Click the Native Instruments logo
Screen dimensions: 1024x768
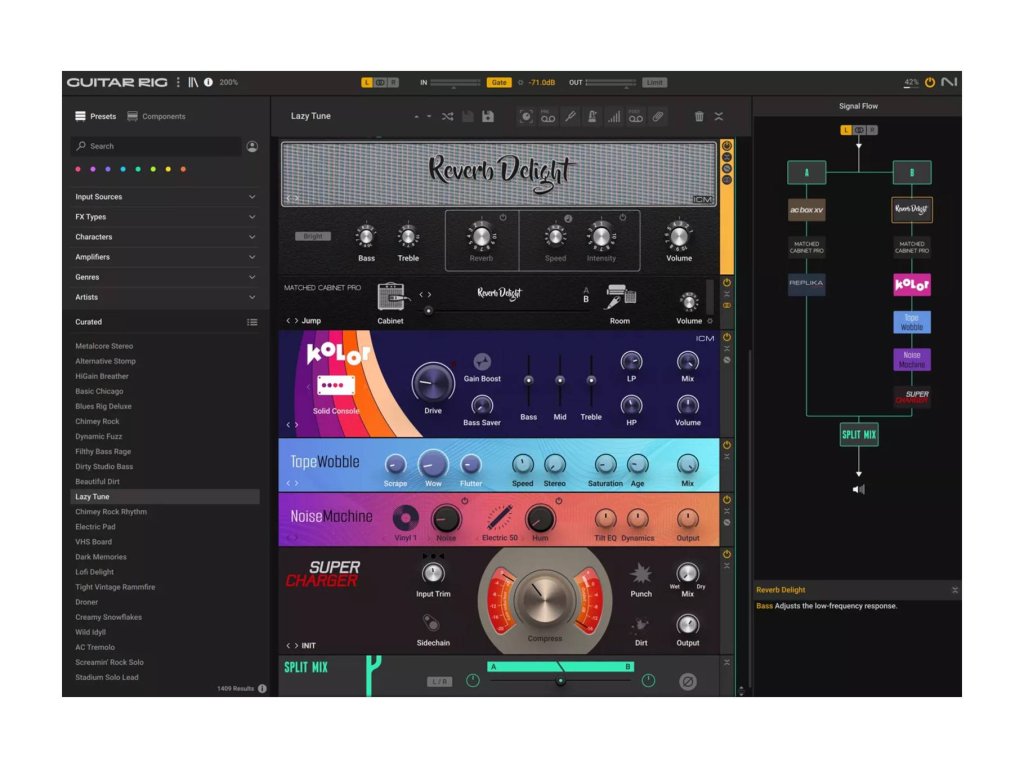pyautogui.click(x=949, y=82)
